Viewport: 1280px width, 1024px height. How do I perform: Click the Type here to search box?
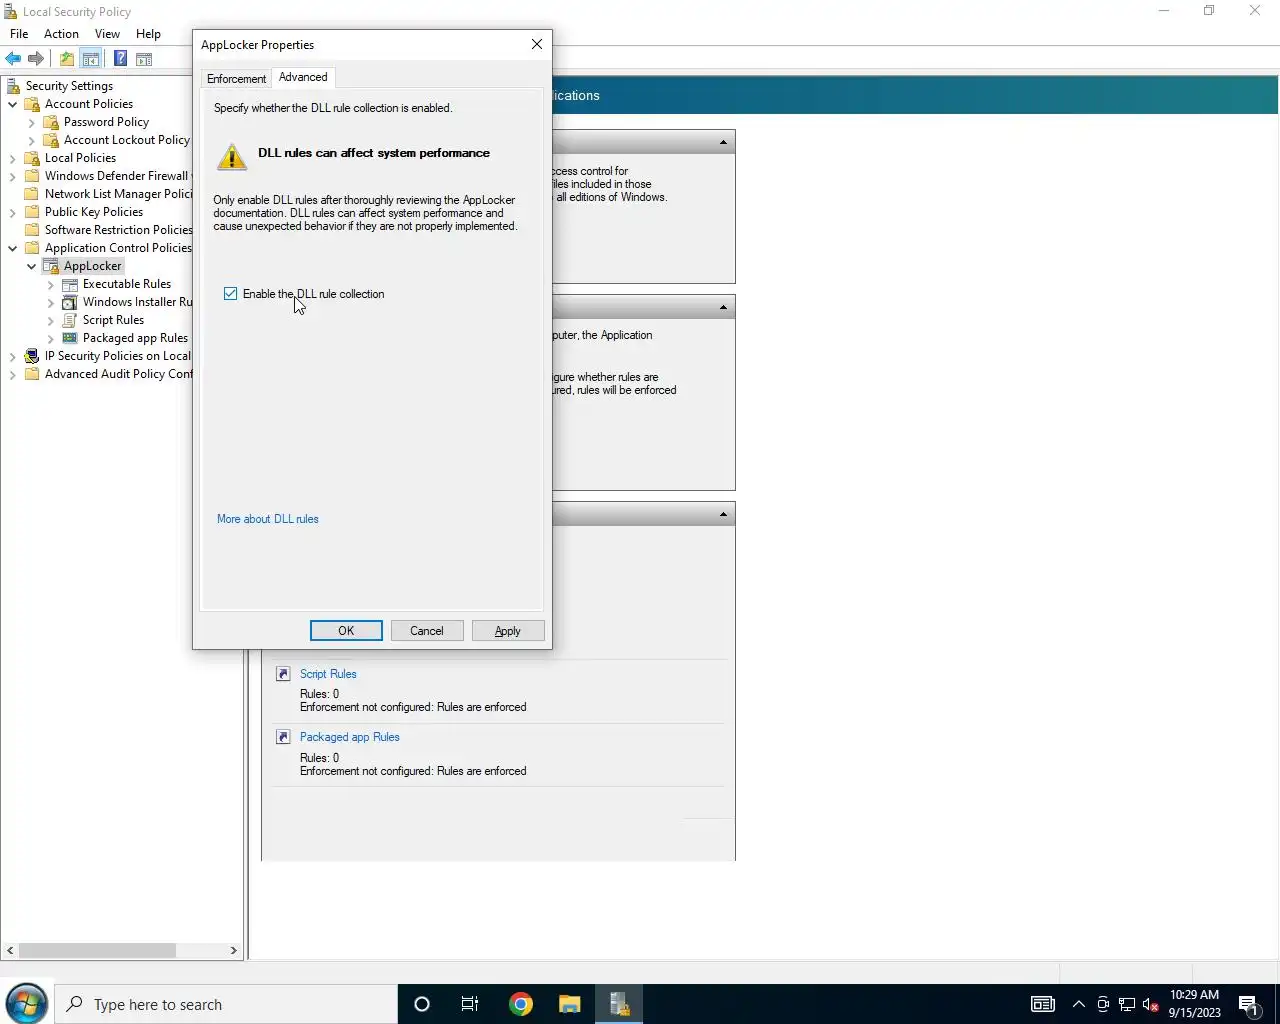[x=226, y=1004]
